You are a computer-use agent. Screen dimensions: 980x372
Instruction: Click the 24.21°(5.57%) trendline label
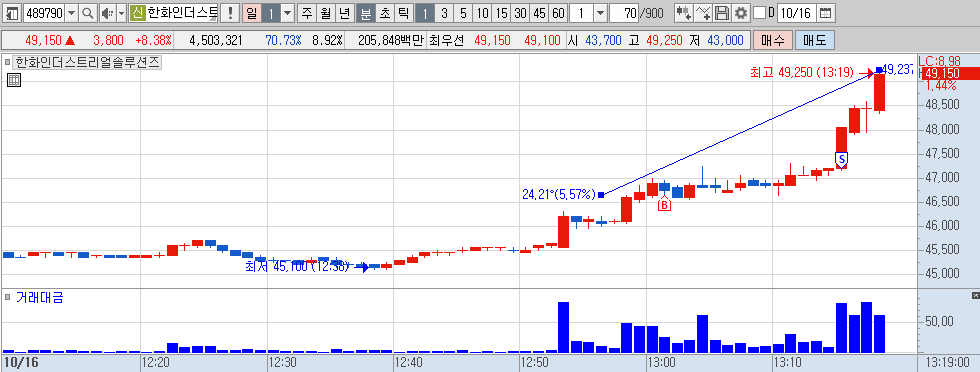point(559,194)
